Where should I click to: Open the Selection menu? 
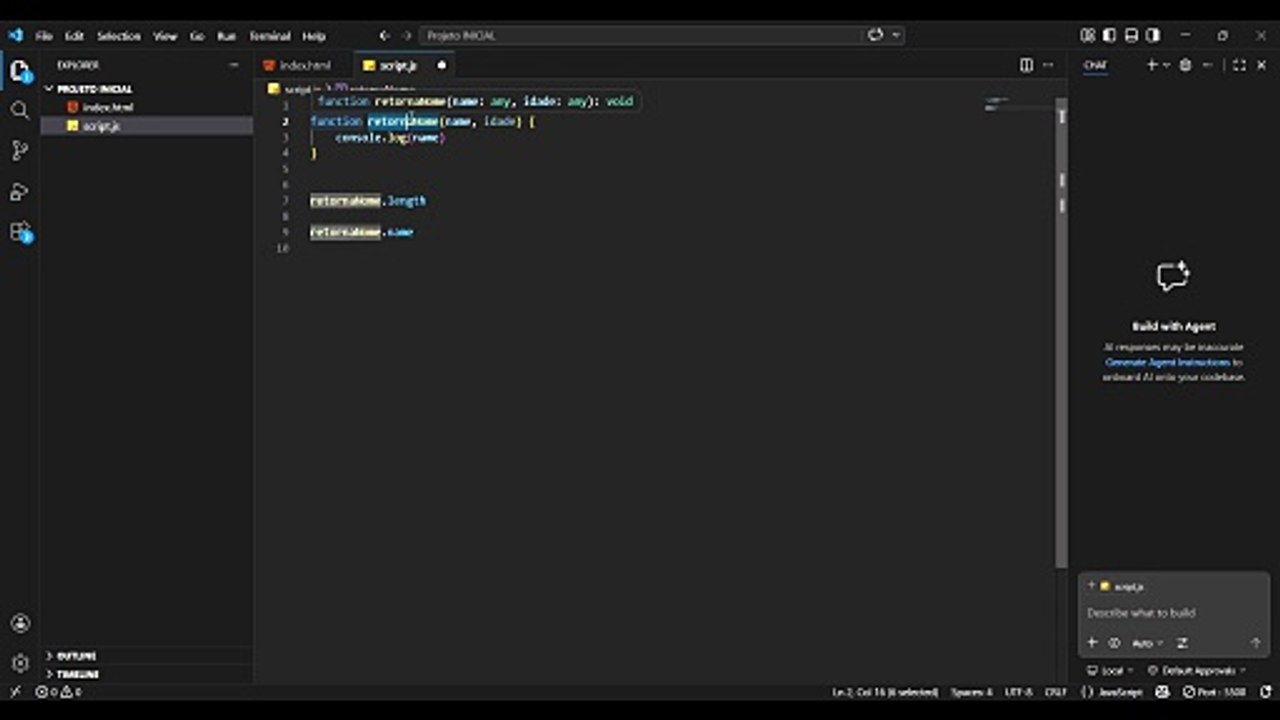[118, 36]
